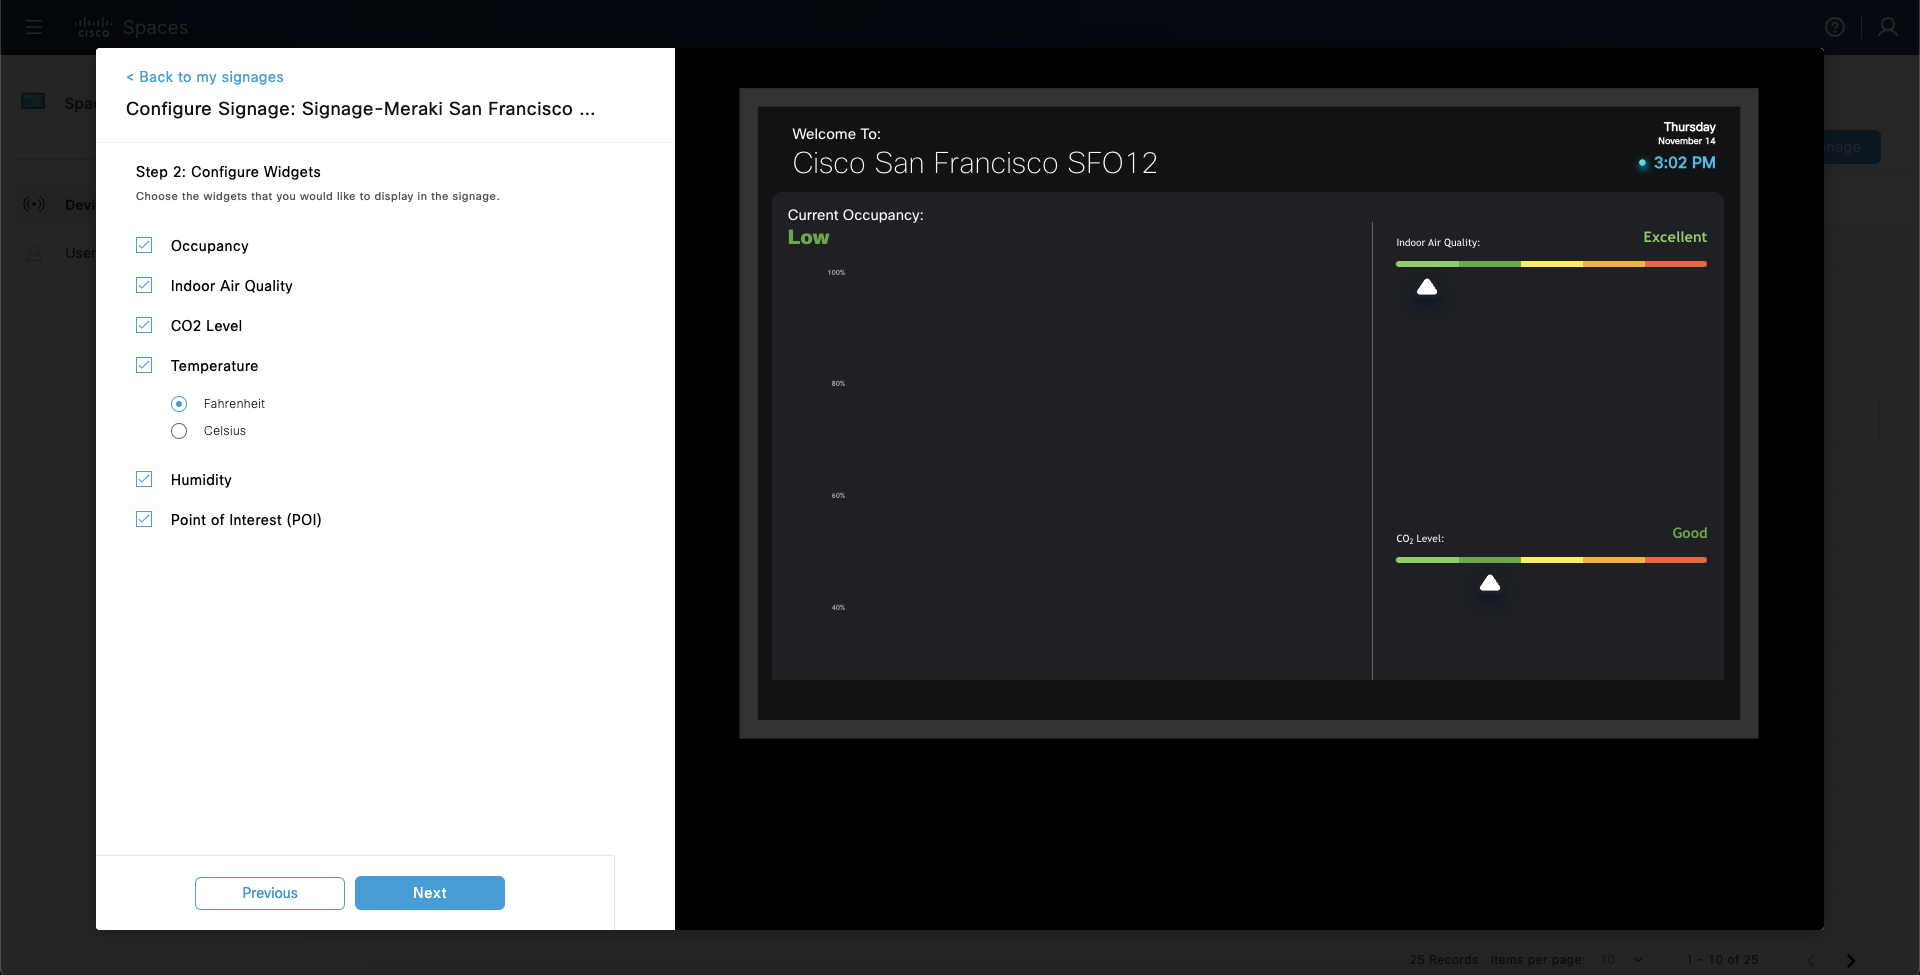The image size is (1920, 975).
Task: Click the Previous button
Action: click(269, 893)
